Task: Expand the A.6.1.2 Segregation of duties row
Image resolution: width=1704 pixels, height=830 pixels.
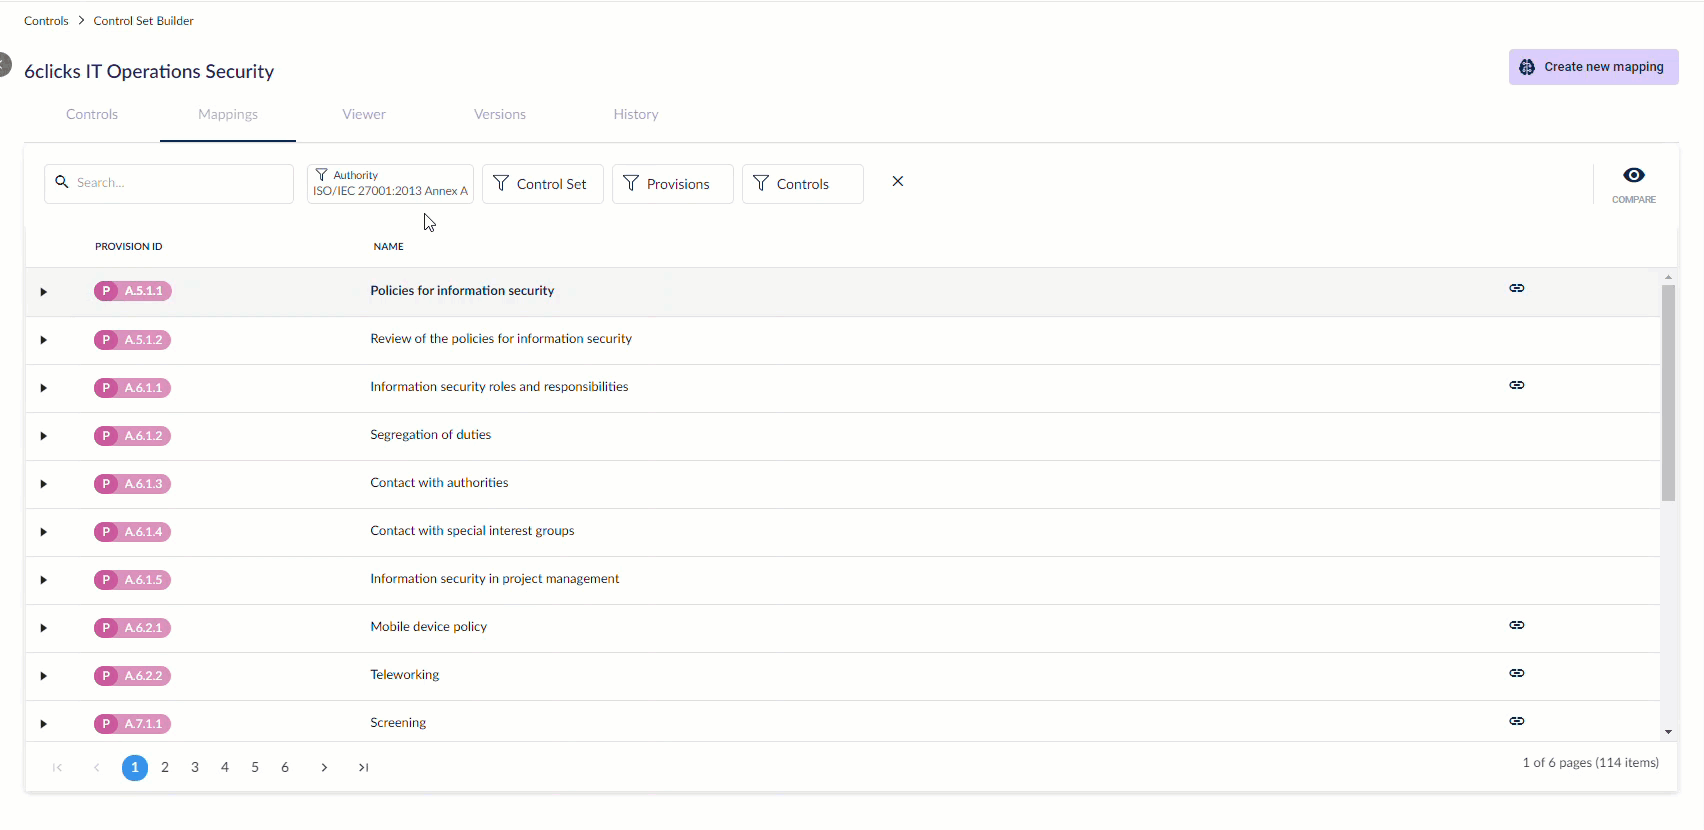Action: pos(43,436)
